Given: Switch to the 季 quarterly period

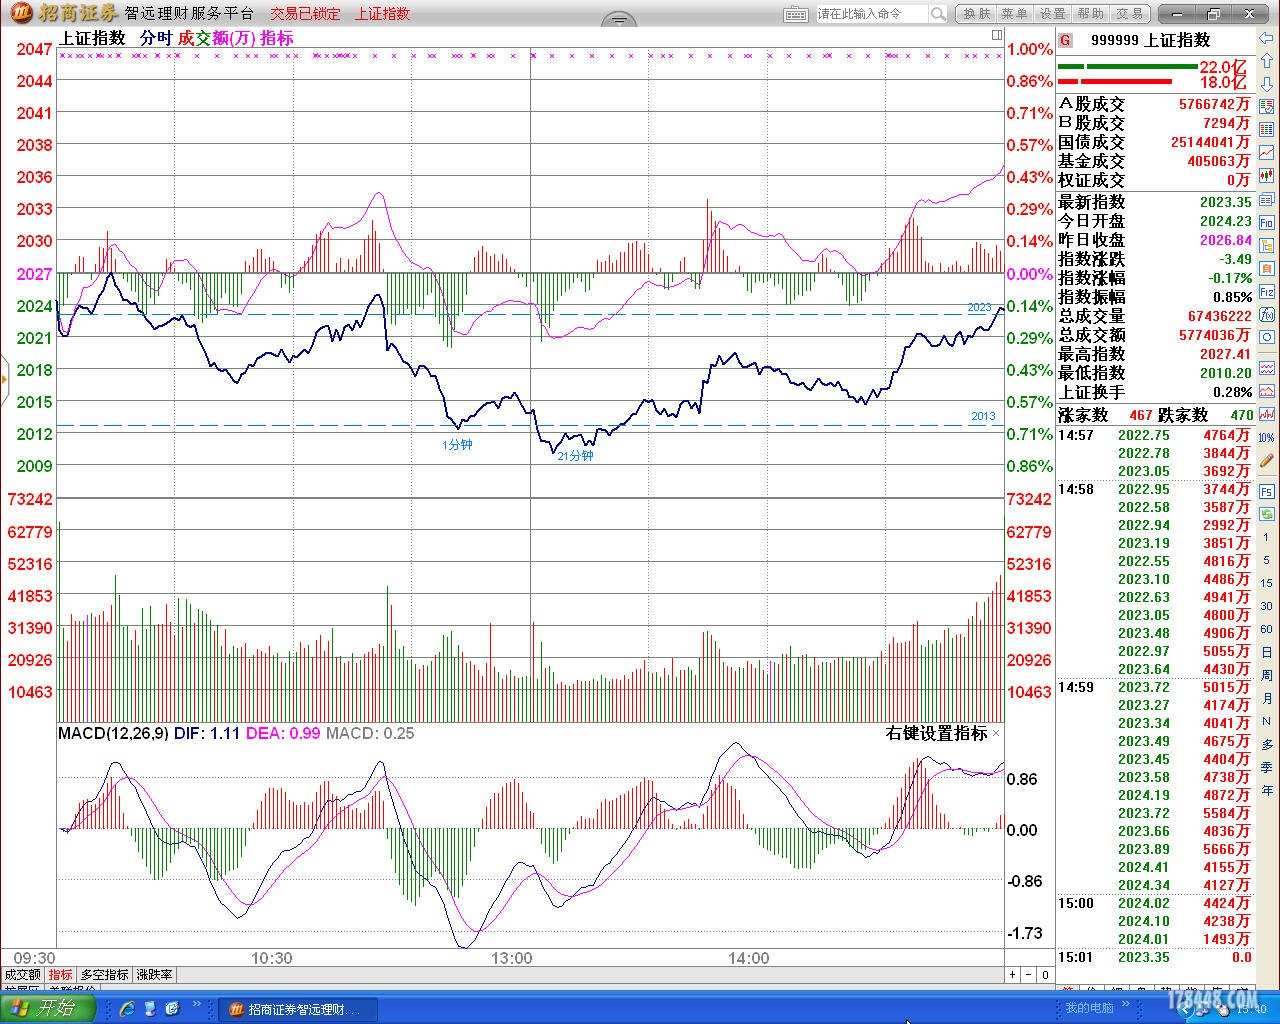Looking at the screenshot, I should (x=1266, y=768).
